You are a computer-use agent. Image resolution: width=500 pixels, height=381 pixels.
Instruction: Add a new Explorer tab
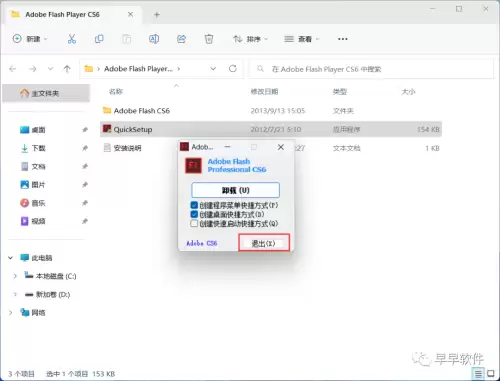(x=157, y=15)
